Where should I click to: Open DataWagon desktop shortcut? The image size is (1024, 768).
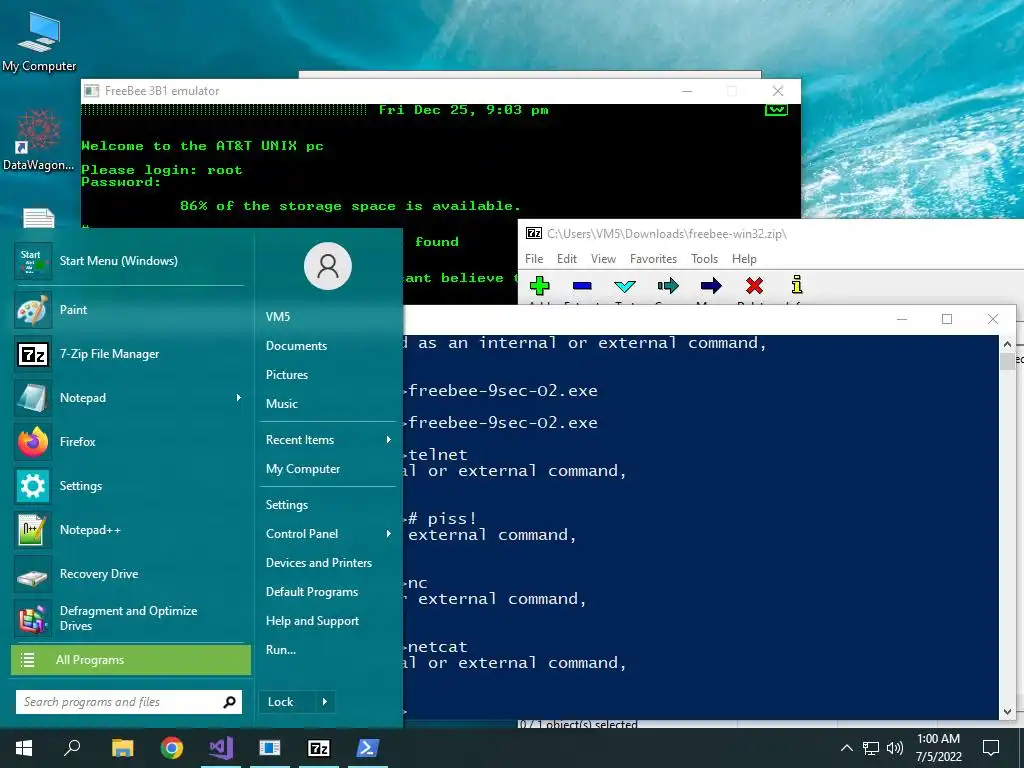coord(39,140)
